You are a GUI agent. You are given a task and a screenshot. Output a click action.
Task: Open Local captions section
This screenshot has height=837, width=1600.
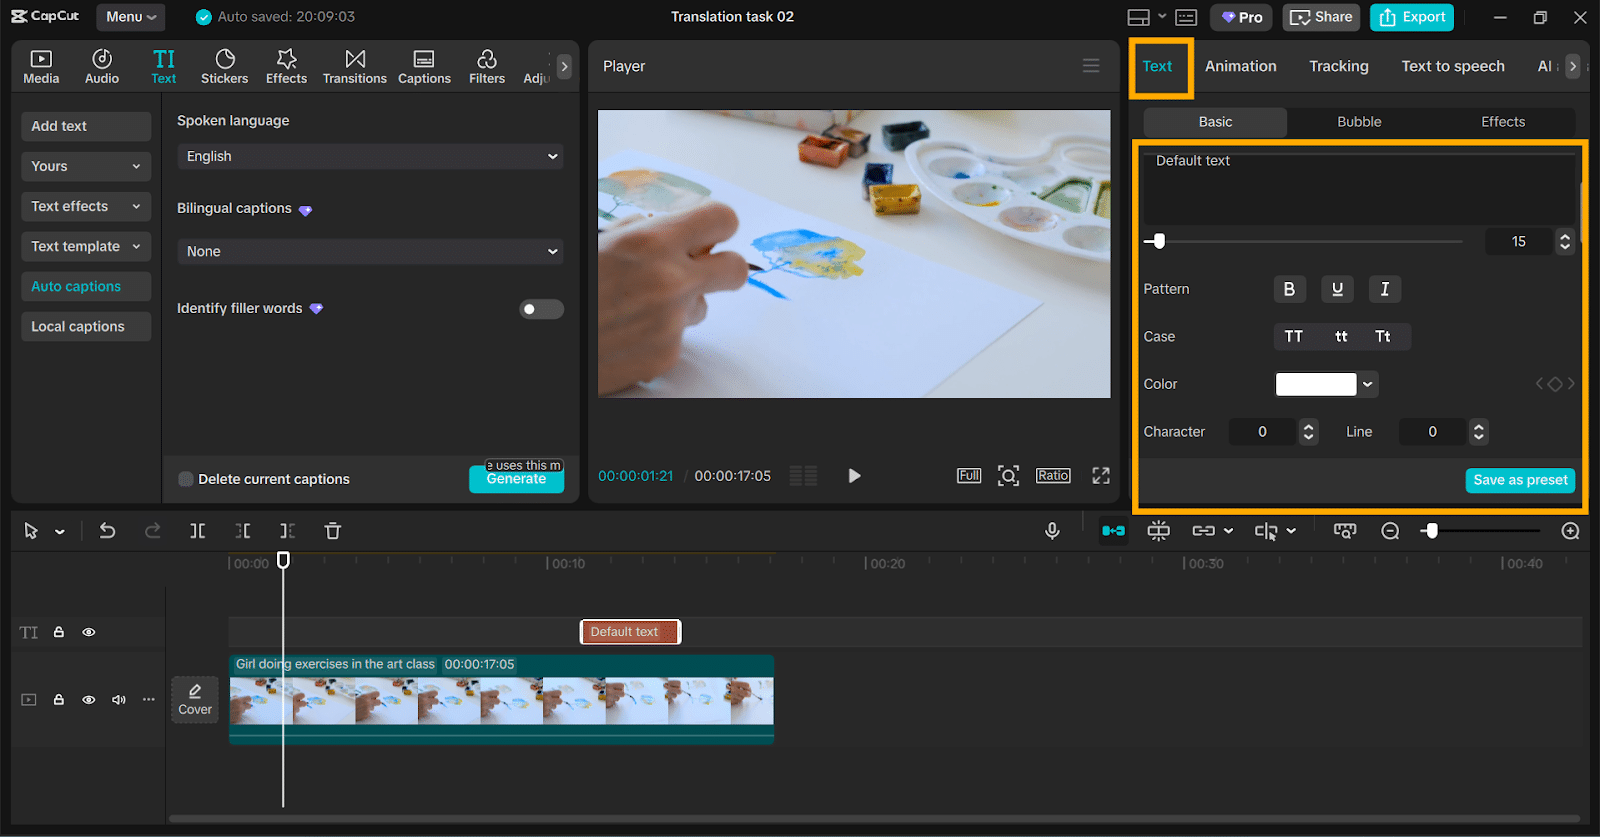[x=86, y=326]
